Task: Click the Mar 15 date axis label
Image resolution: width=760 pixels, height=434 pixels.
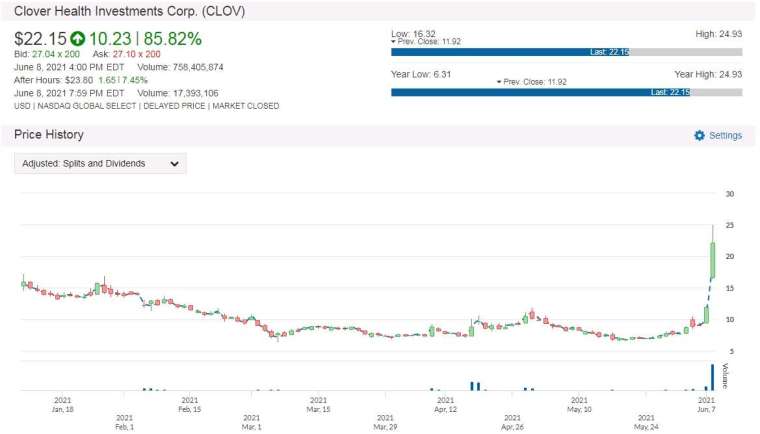Action: (x=318, y=404)
